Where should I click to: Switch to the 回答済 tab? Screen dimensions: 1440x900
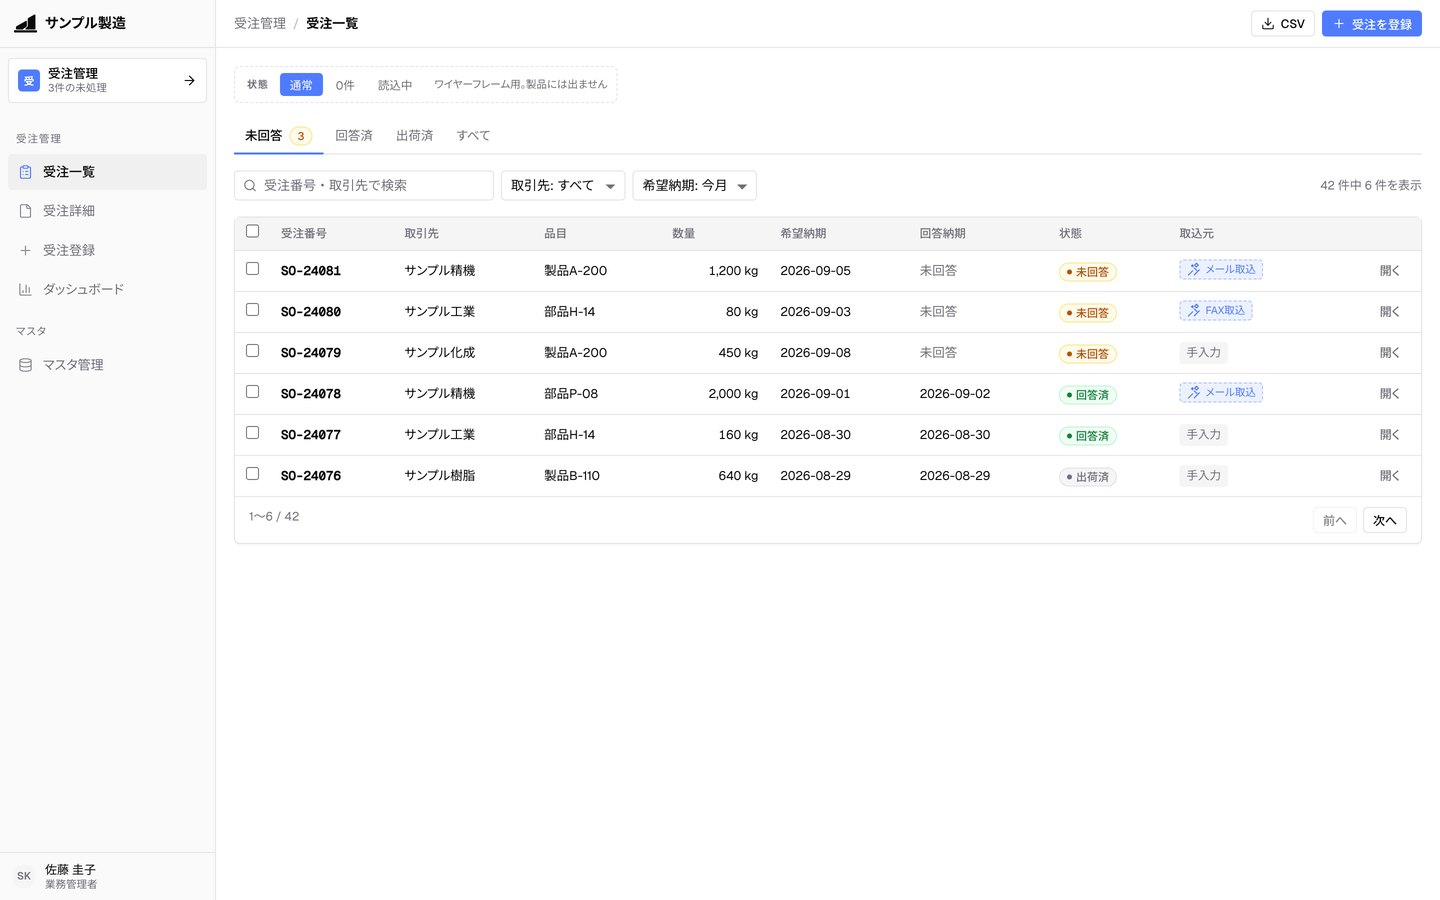pos(354,136)
